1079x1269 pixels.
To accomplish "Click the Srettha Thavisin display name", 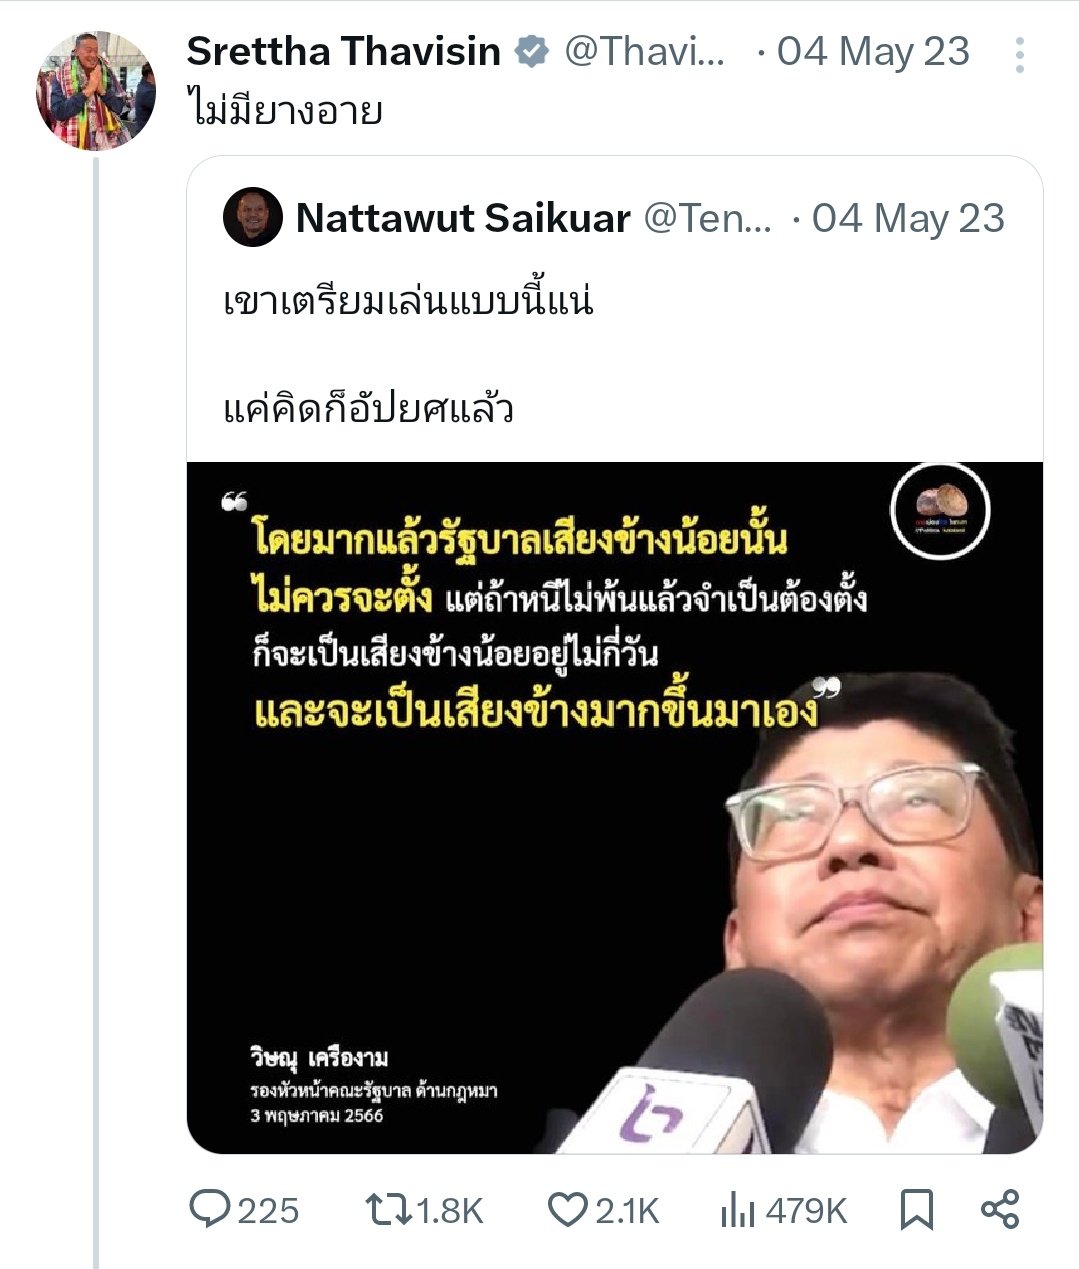I will click(343, 51).
